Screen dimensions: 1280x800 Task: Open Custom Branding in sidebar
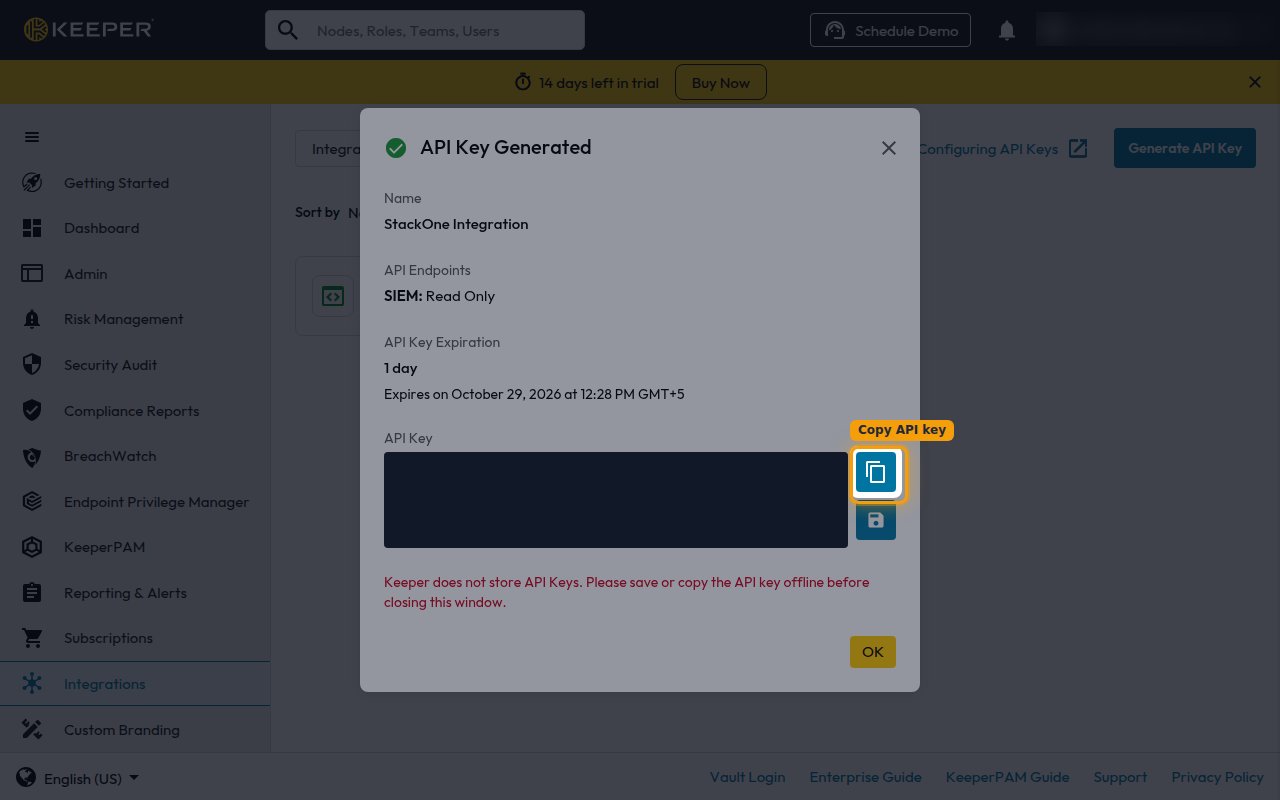(135, 730)
